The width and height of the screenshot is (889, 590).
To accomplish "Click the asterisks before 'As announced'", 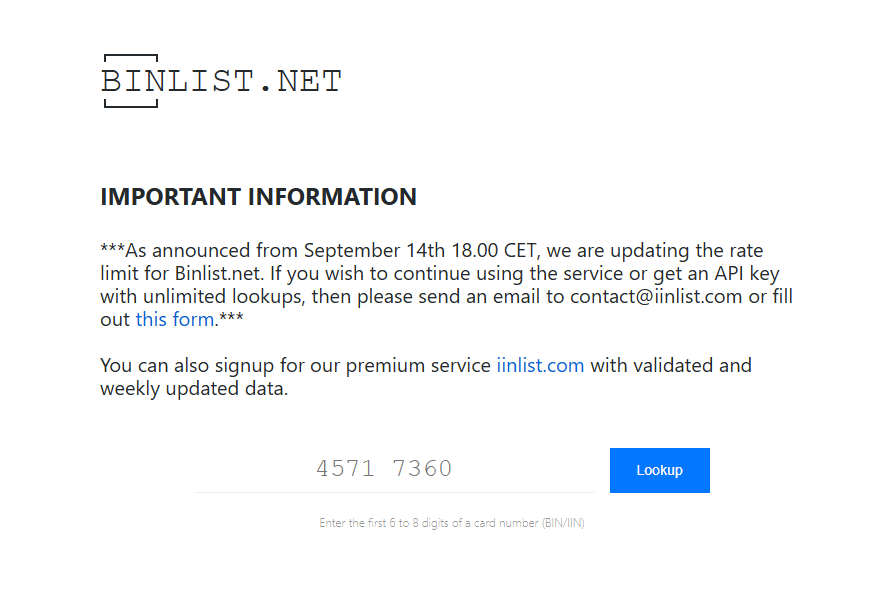I will pyautogui.click(x=112, y=248).
